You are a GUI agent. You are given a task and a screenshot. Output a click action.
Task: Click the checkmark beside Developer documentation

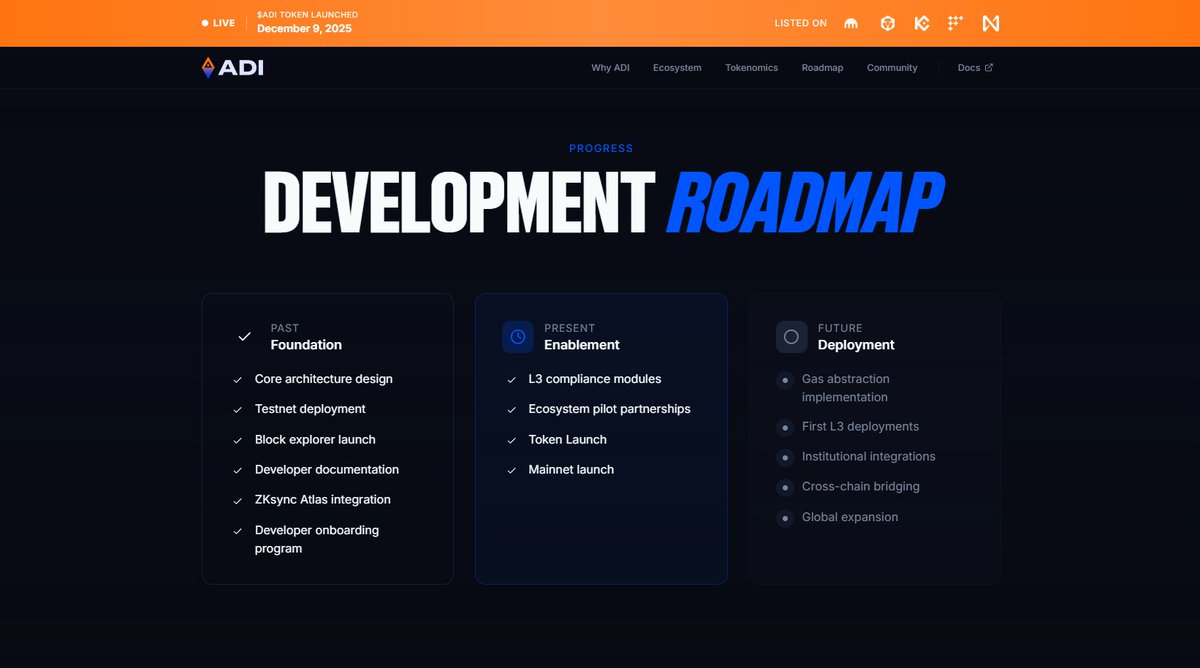(238, 470)
